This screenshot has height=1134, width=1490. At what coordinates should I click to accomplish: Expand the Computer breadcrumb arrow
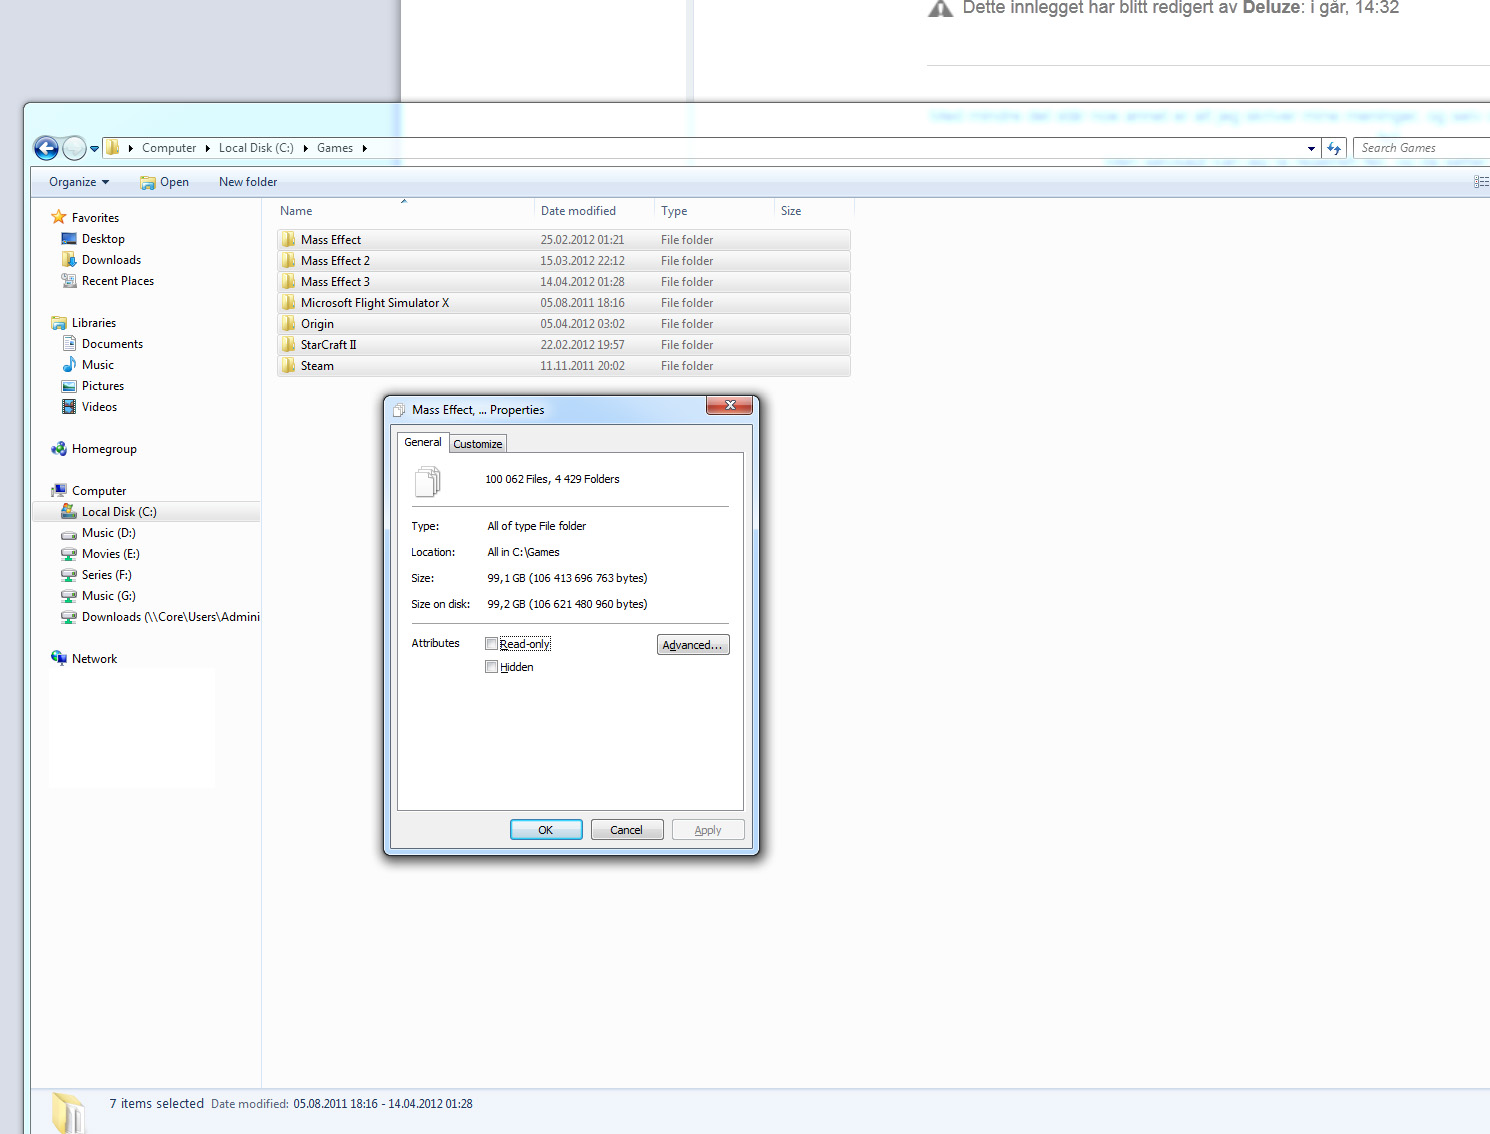coord(208,148)
